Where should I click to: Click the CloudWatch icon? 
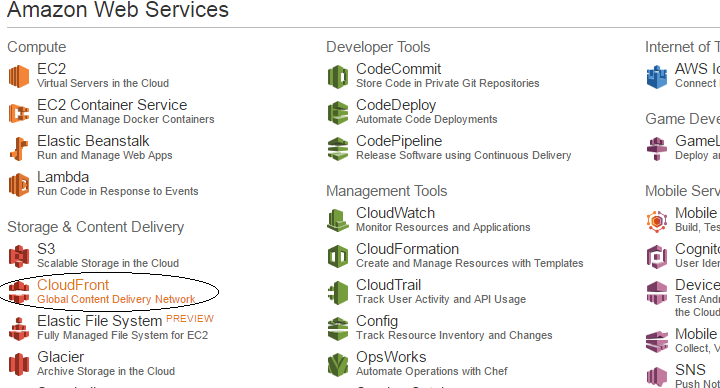coord(338,220)
